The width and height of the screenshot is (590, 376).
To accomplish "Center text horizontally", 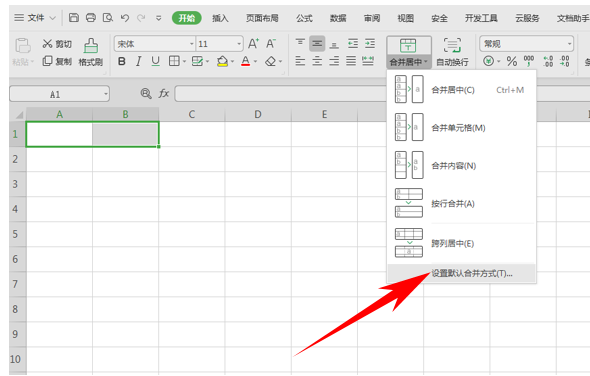I will point(317,61).
